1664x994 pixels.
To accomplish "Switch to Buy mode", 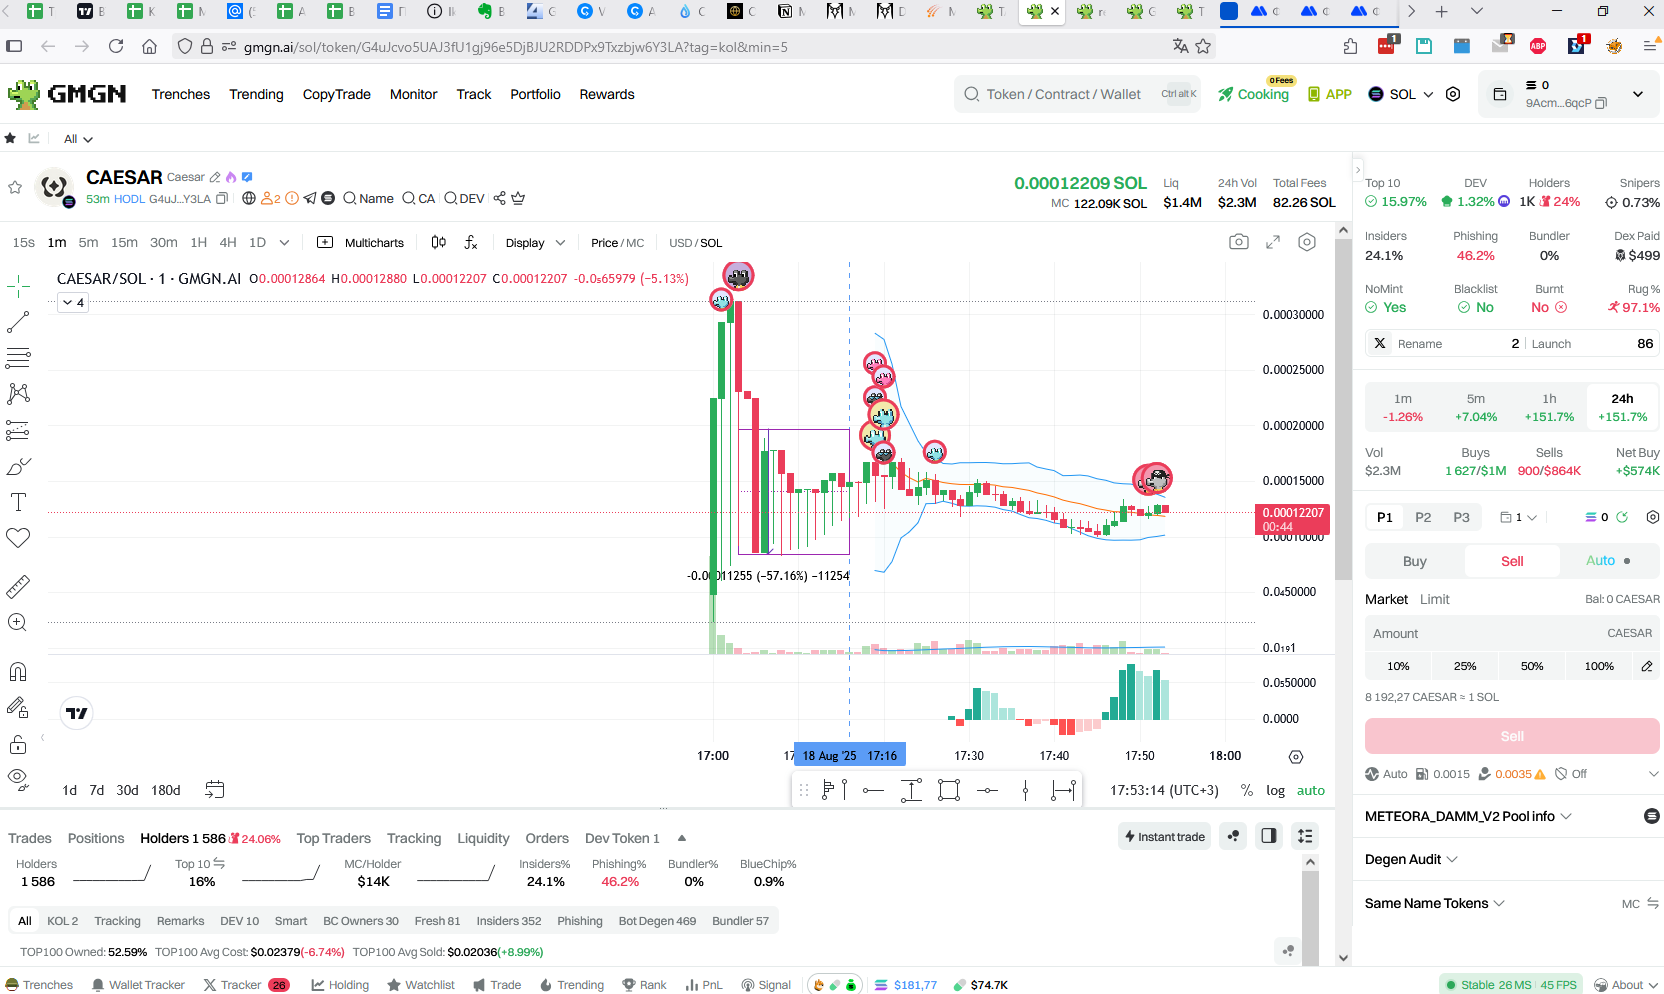I will pos(1414,561).
